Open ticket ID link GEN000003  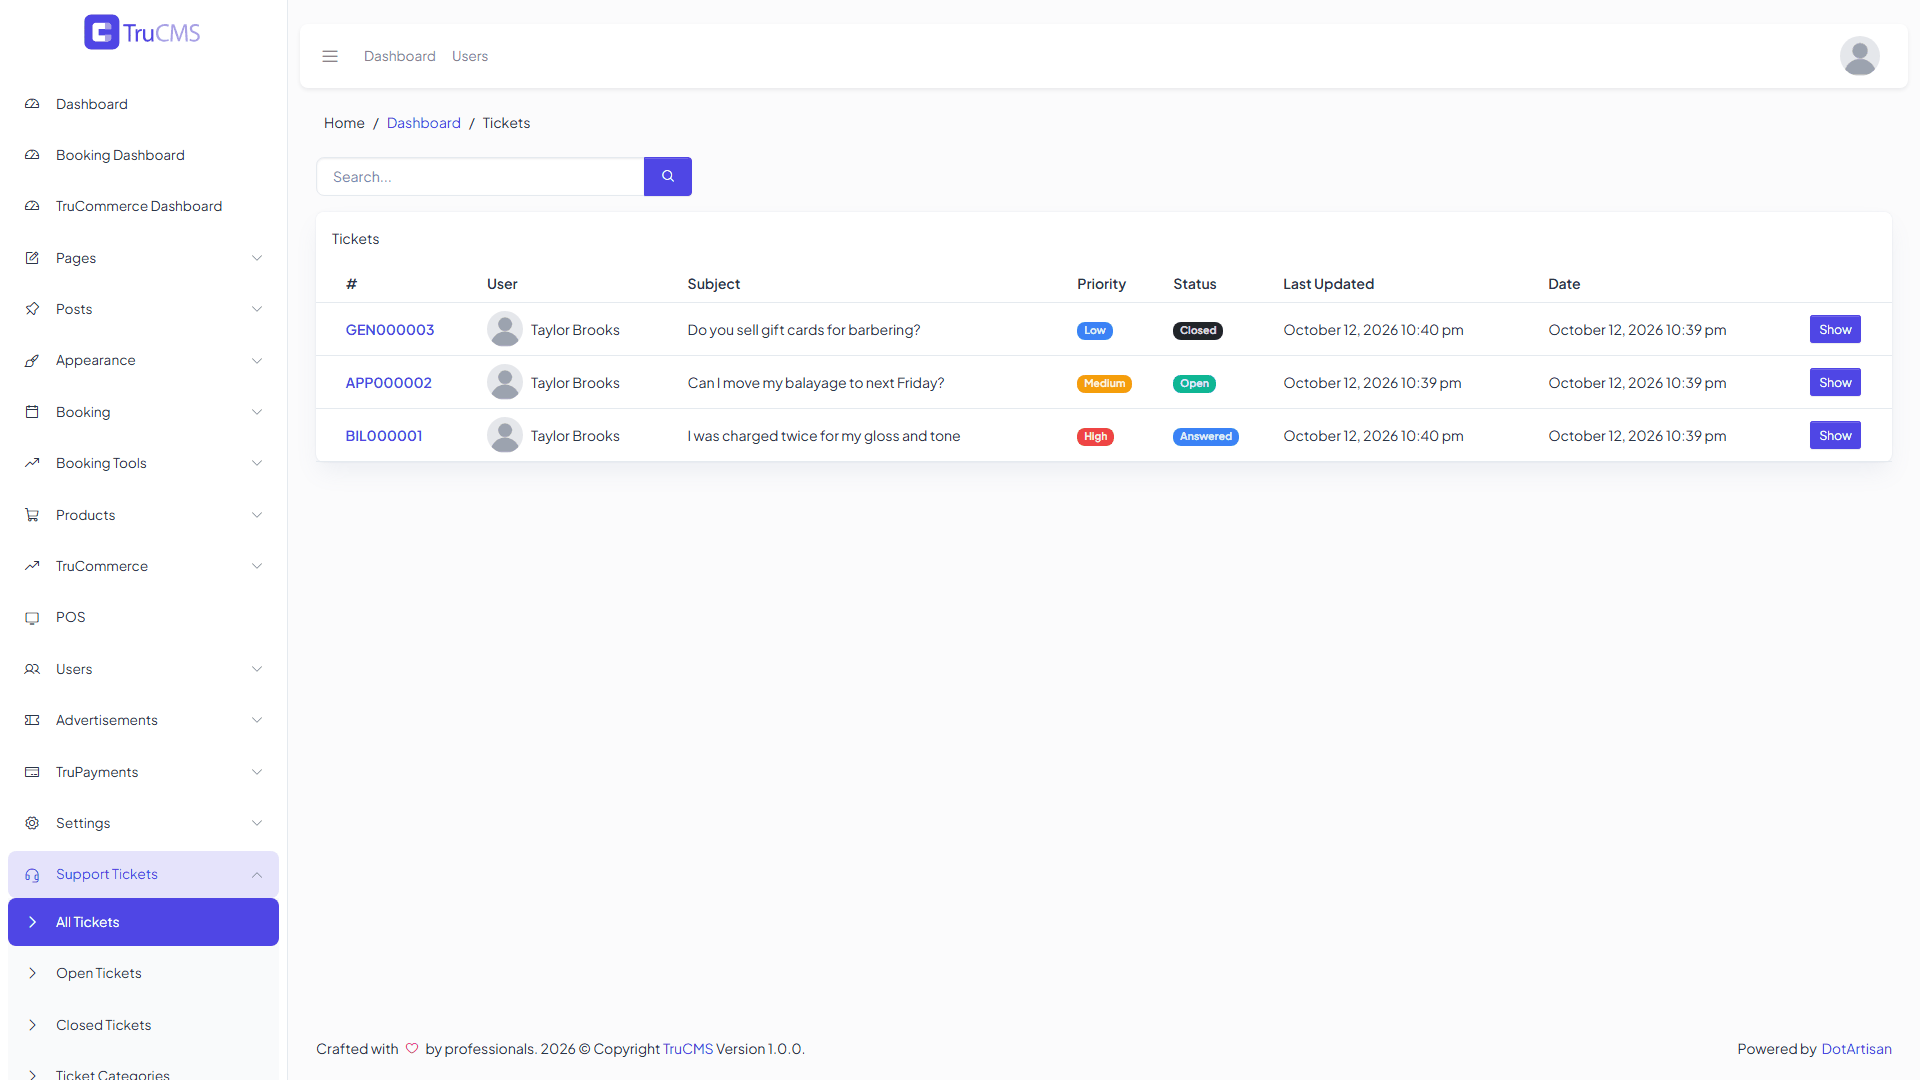[390, 330]
